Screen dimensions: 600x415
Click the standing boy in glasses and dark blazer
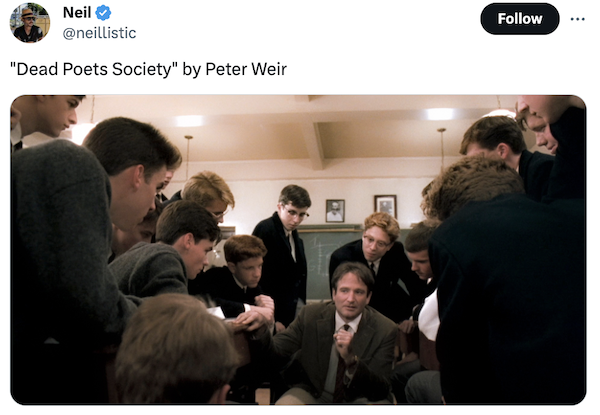284,245
